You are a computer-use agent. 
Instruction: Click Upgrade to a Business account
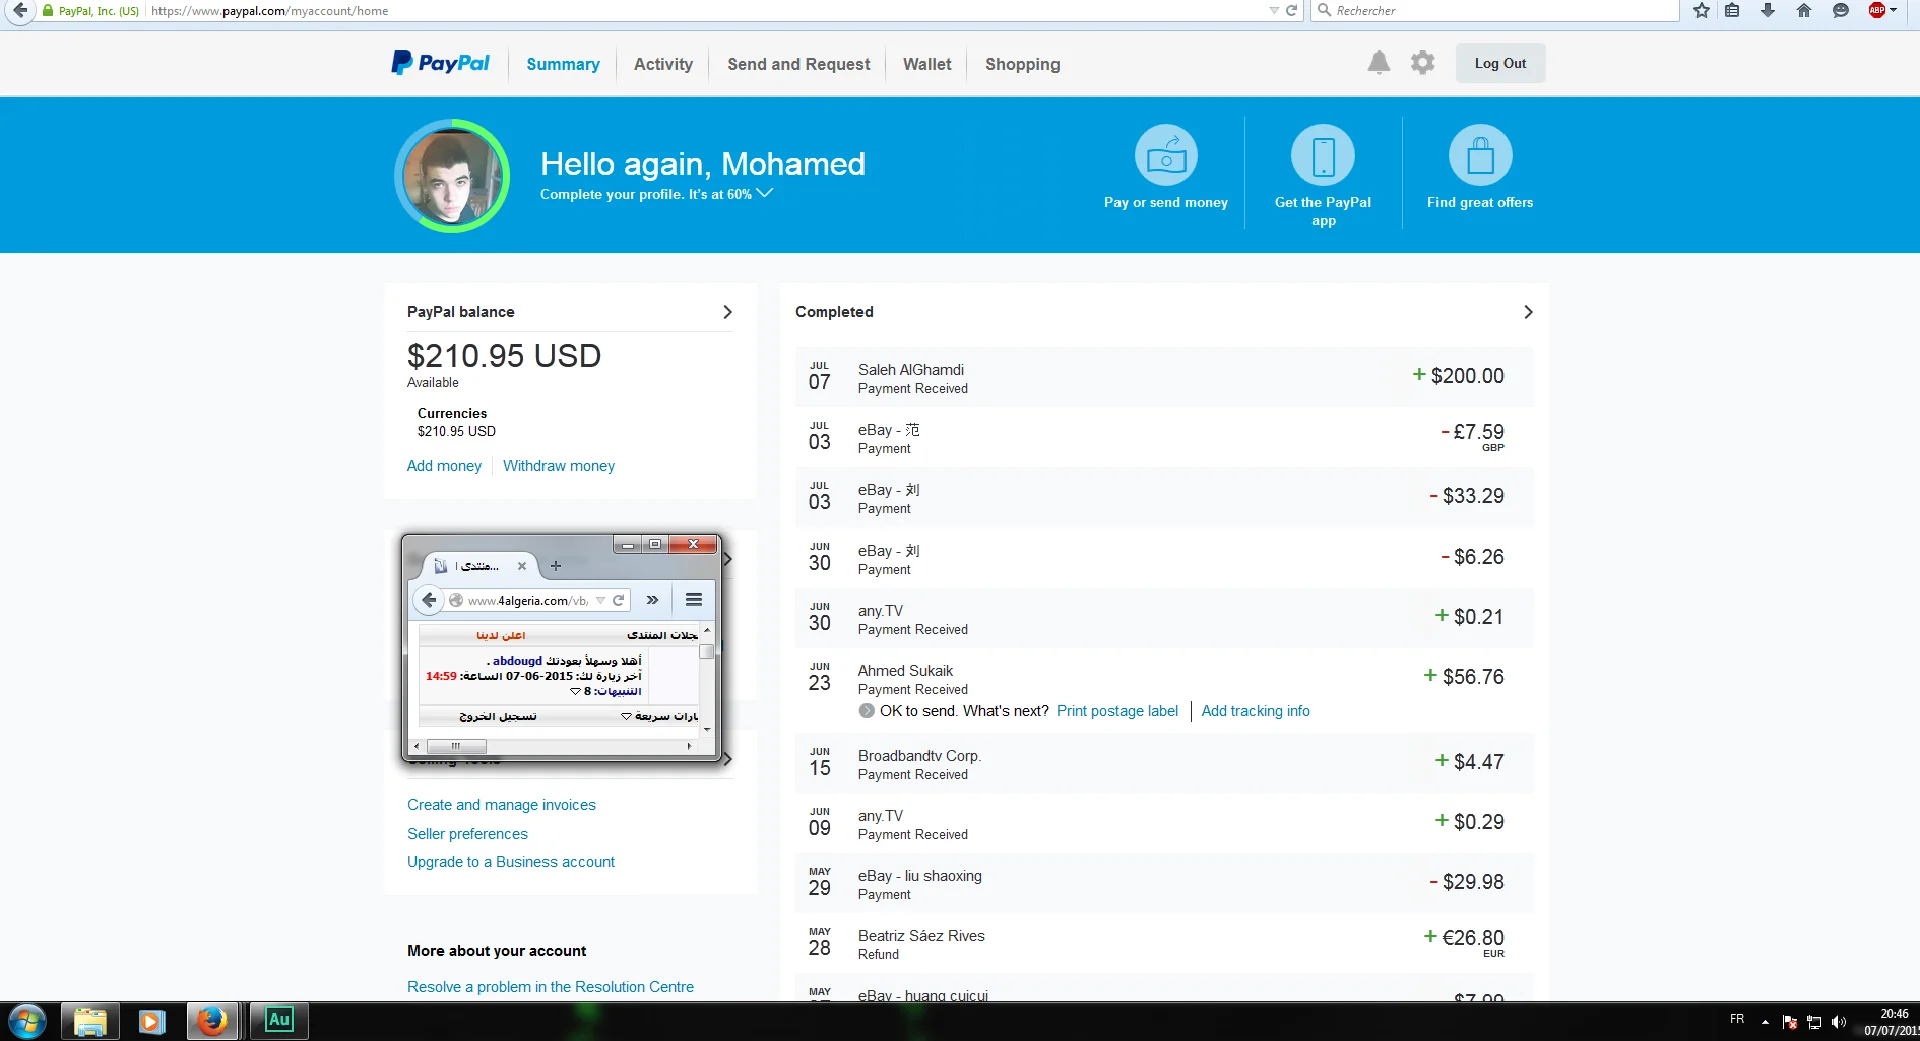coord(511,862)
